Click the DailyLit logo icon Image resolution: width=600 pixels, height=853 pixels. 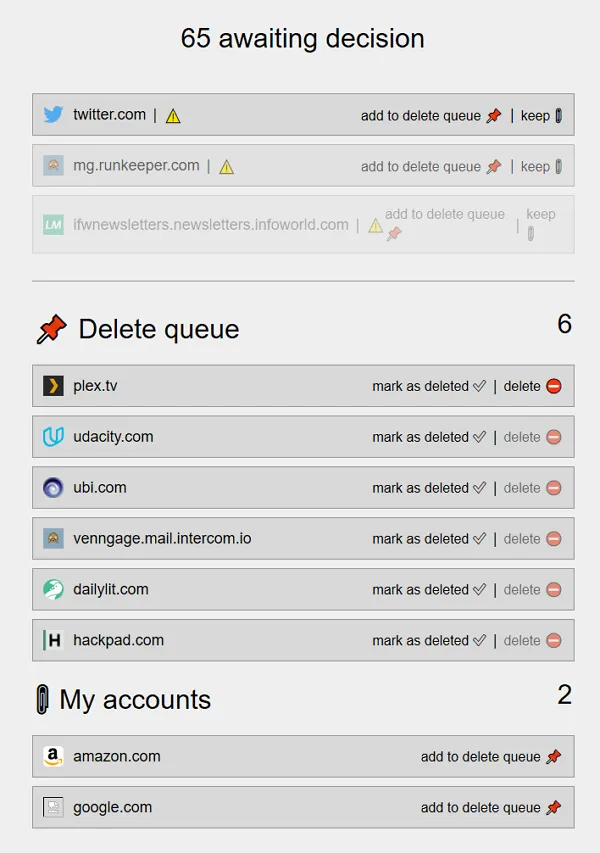(53, 590)
